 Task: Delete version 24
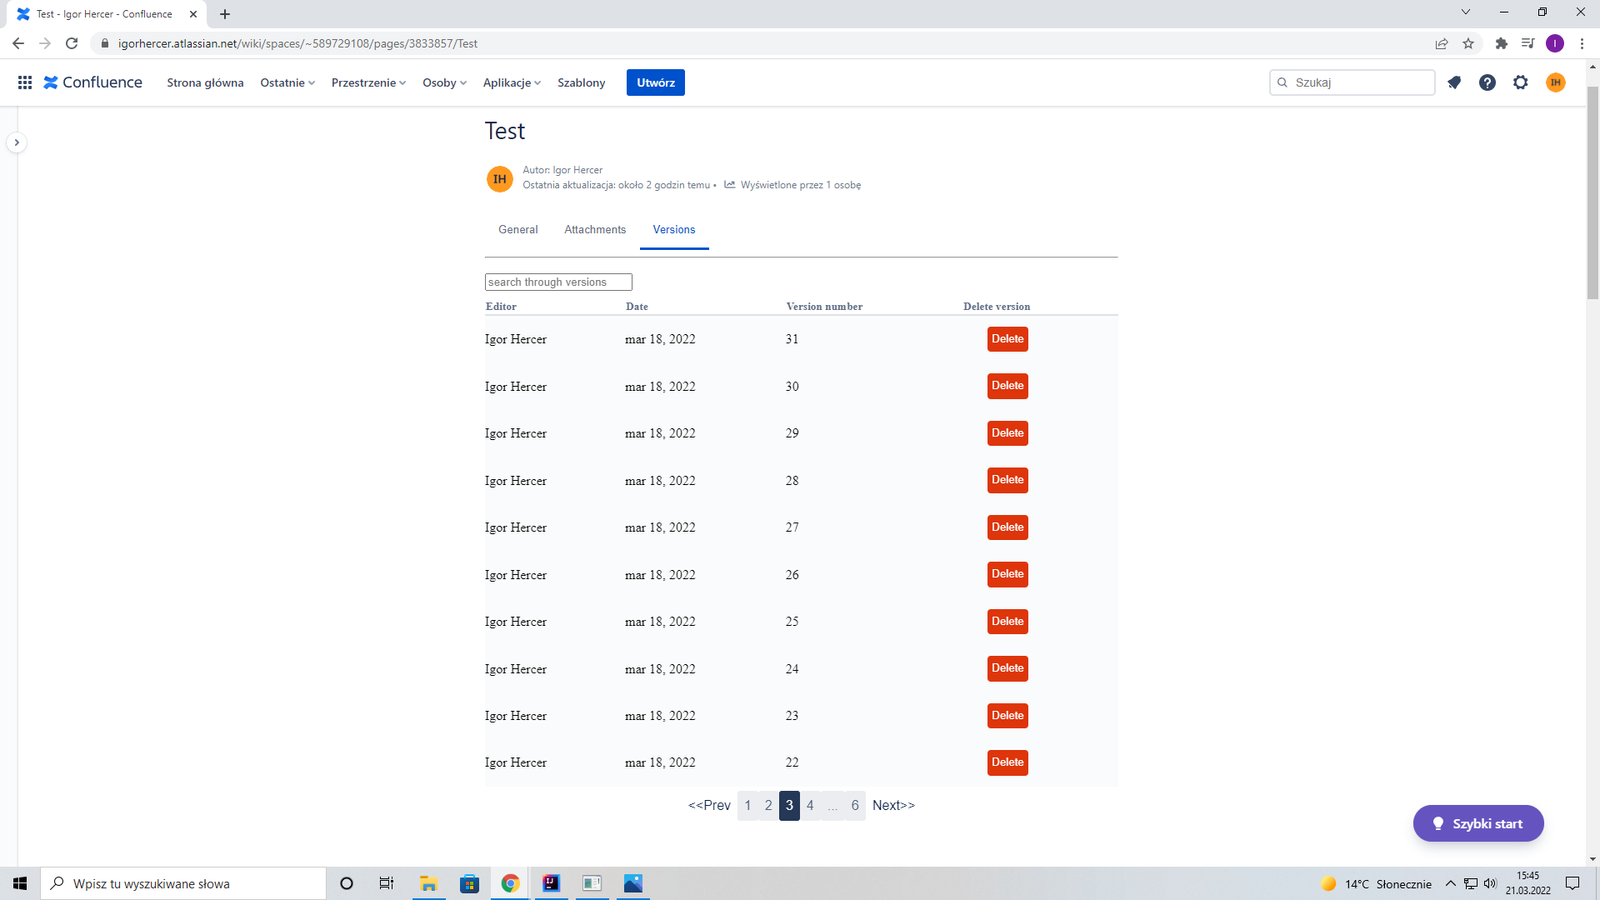pyautogui.click(x=1007, y=668)
